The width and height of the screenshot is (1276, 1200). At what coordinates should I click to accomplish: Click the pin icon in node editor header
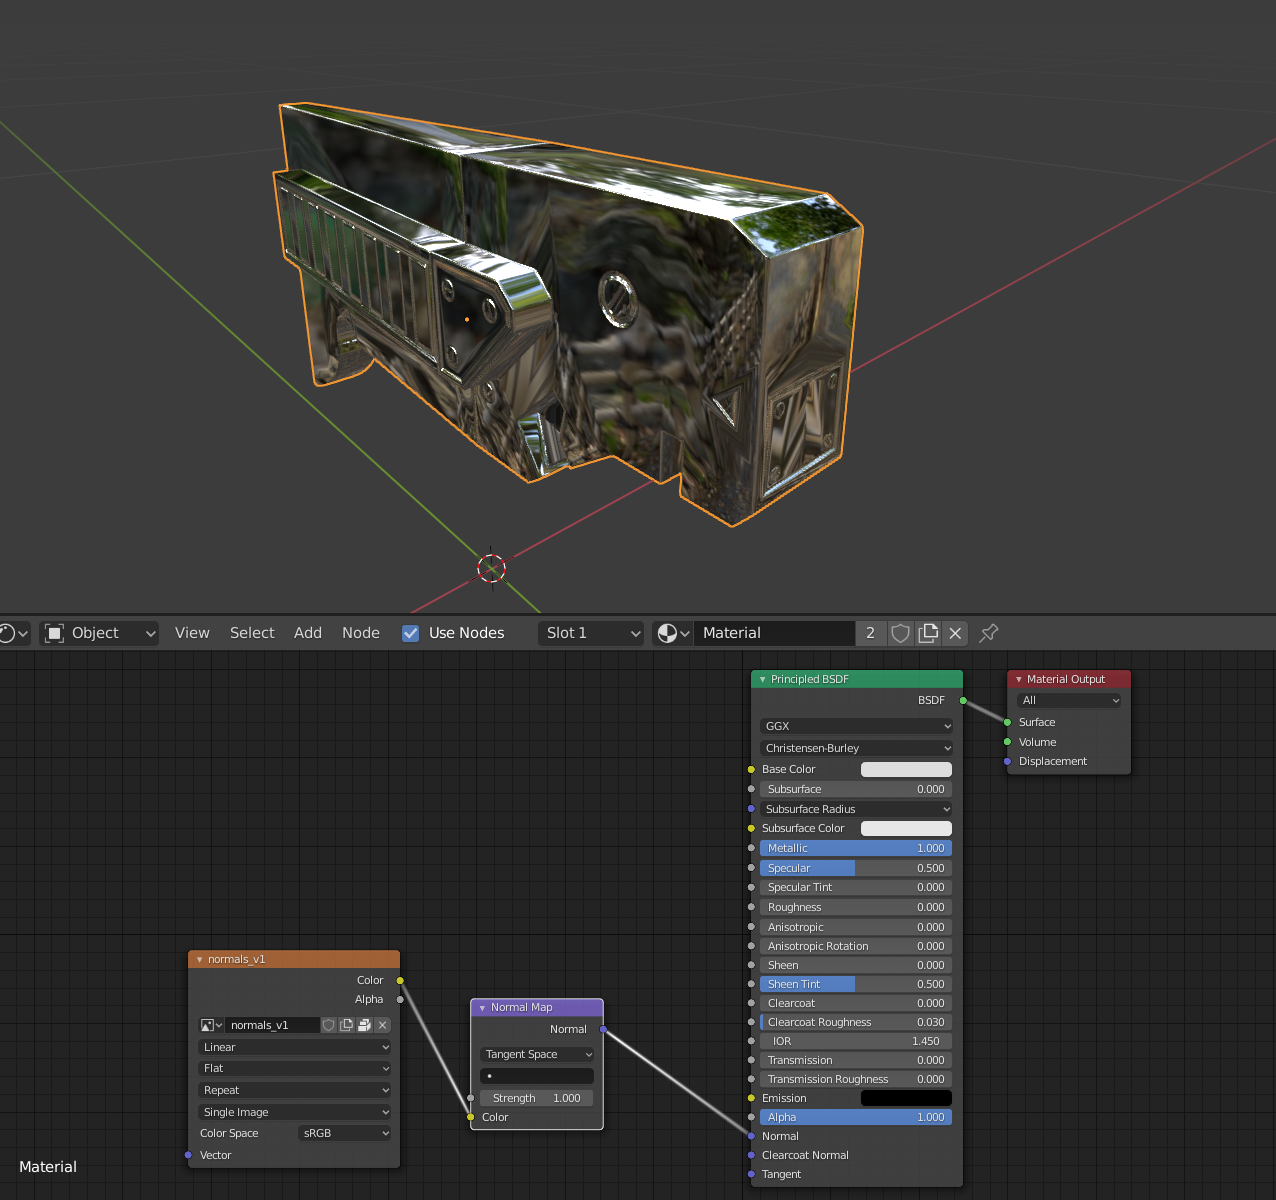[x=989, y=633]
